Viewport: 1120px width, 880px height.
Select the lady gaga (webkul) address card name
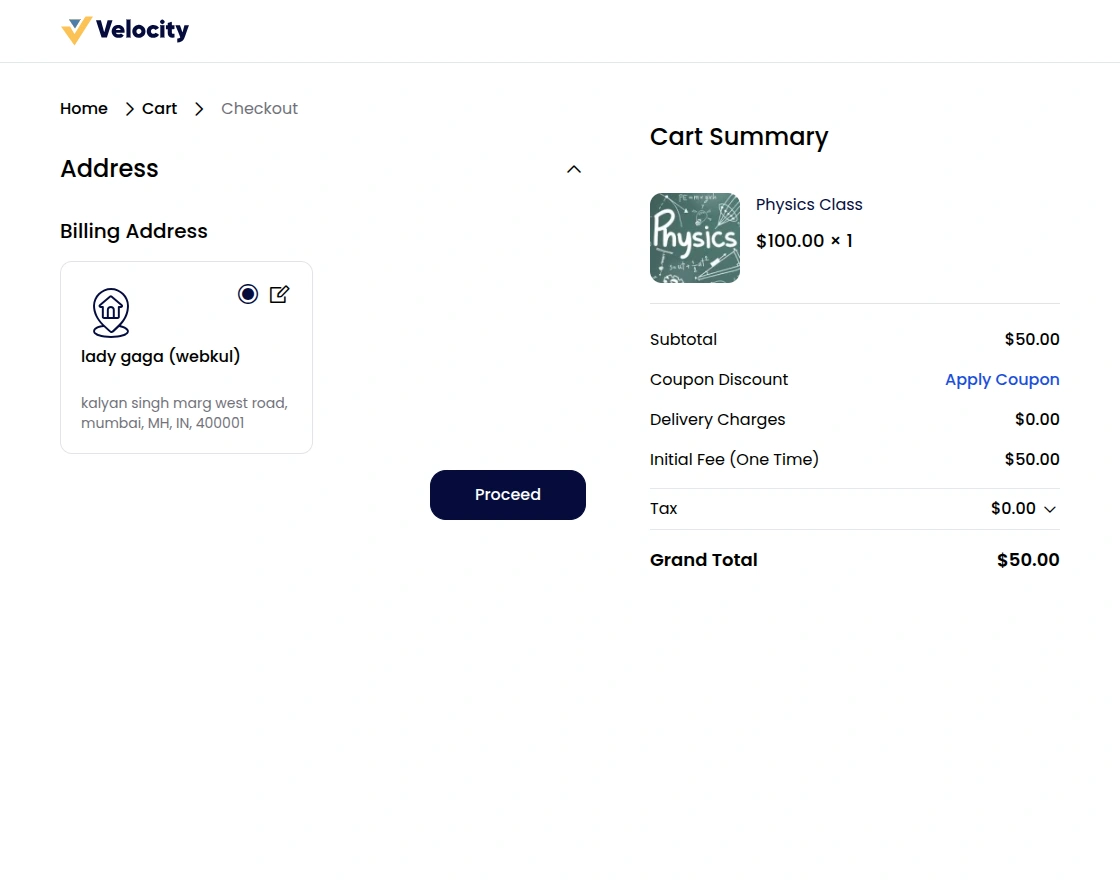pos(161,356)
